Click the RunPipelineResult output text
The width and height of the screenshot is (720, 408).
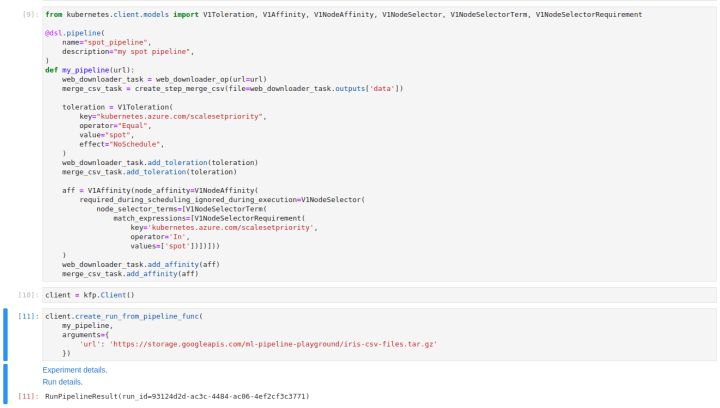177,396
